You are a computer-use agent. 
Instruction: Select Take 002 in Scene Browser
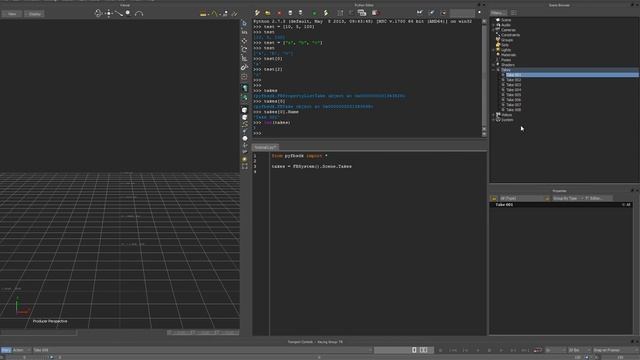click(513, 80)
